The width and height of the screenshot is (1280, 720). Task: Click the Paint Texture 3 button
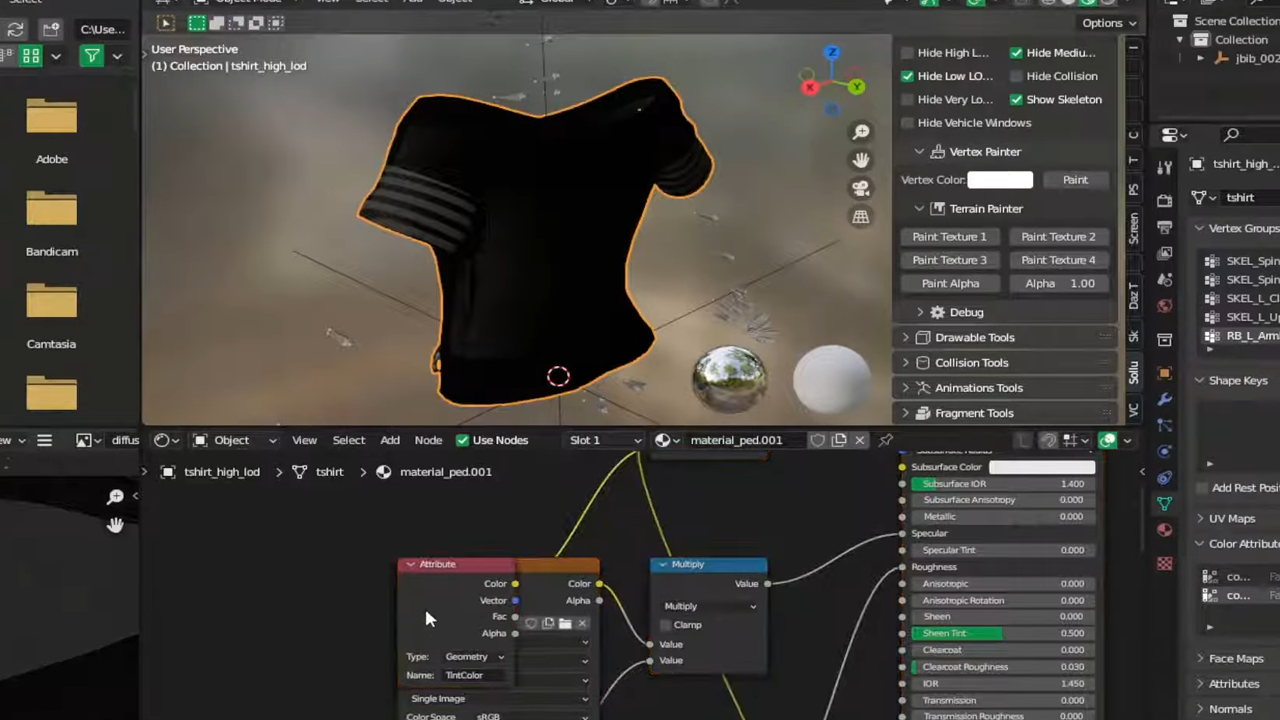pyautogui.click(x=949, y=260)
